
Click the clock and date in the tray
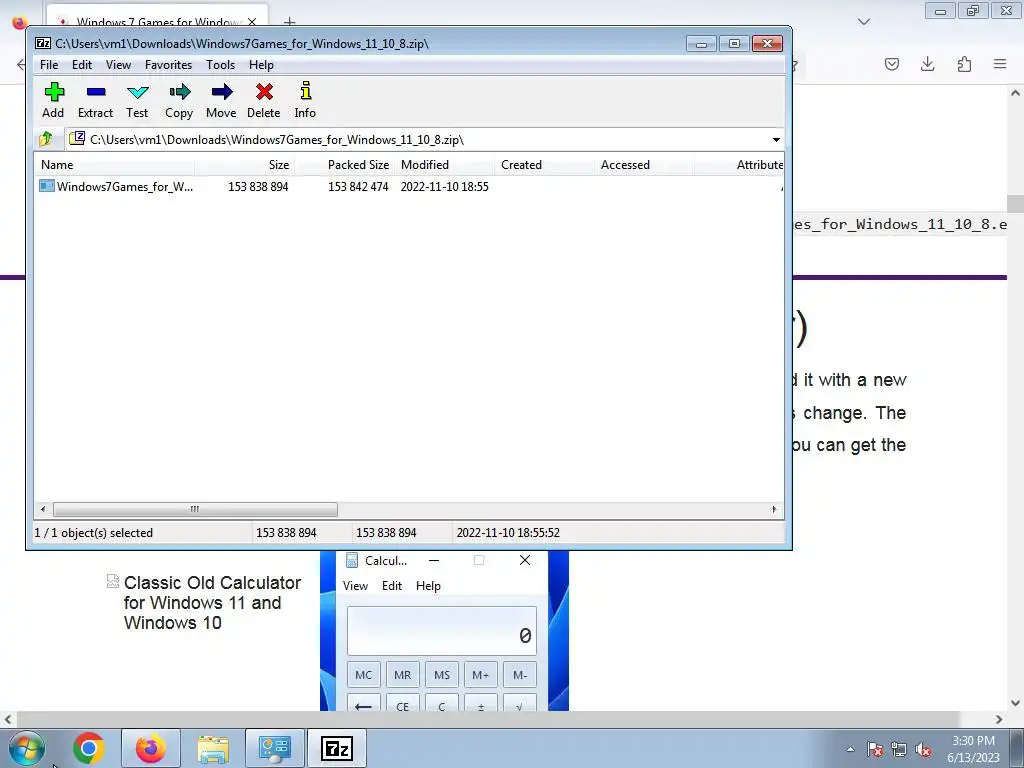point(973,749)
